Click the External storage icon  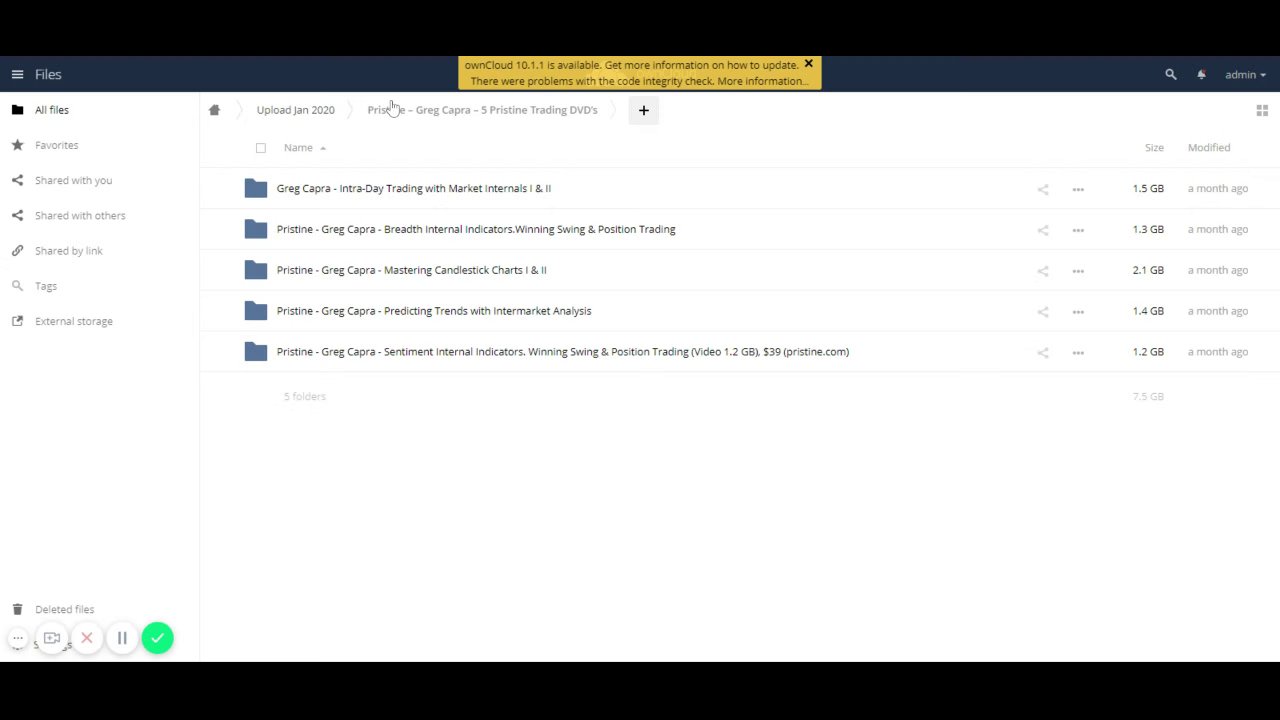pyautogui.click(x=17, y=321)
